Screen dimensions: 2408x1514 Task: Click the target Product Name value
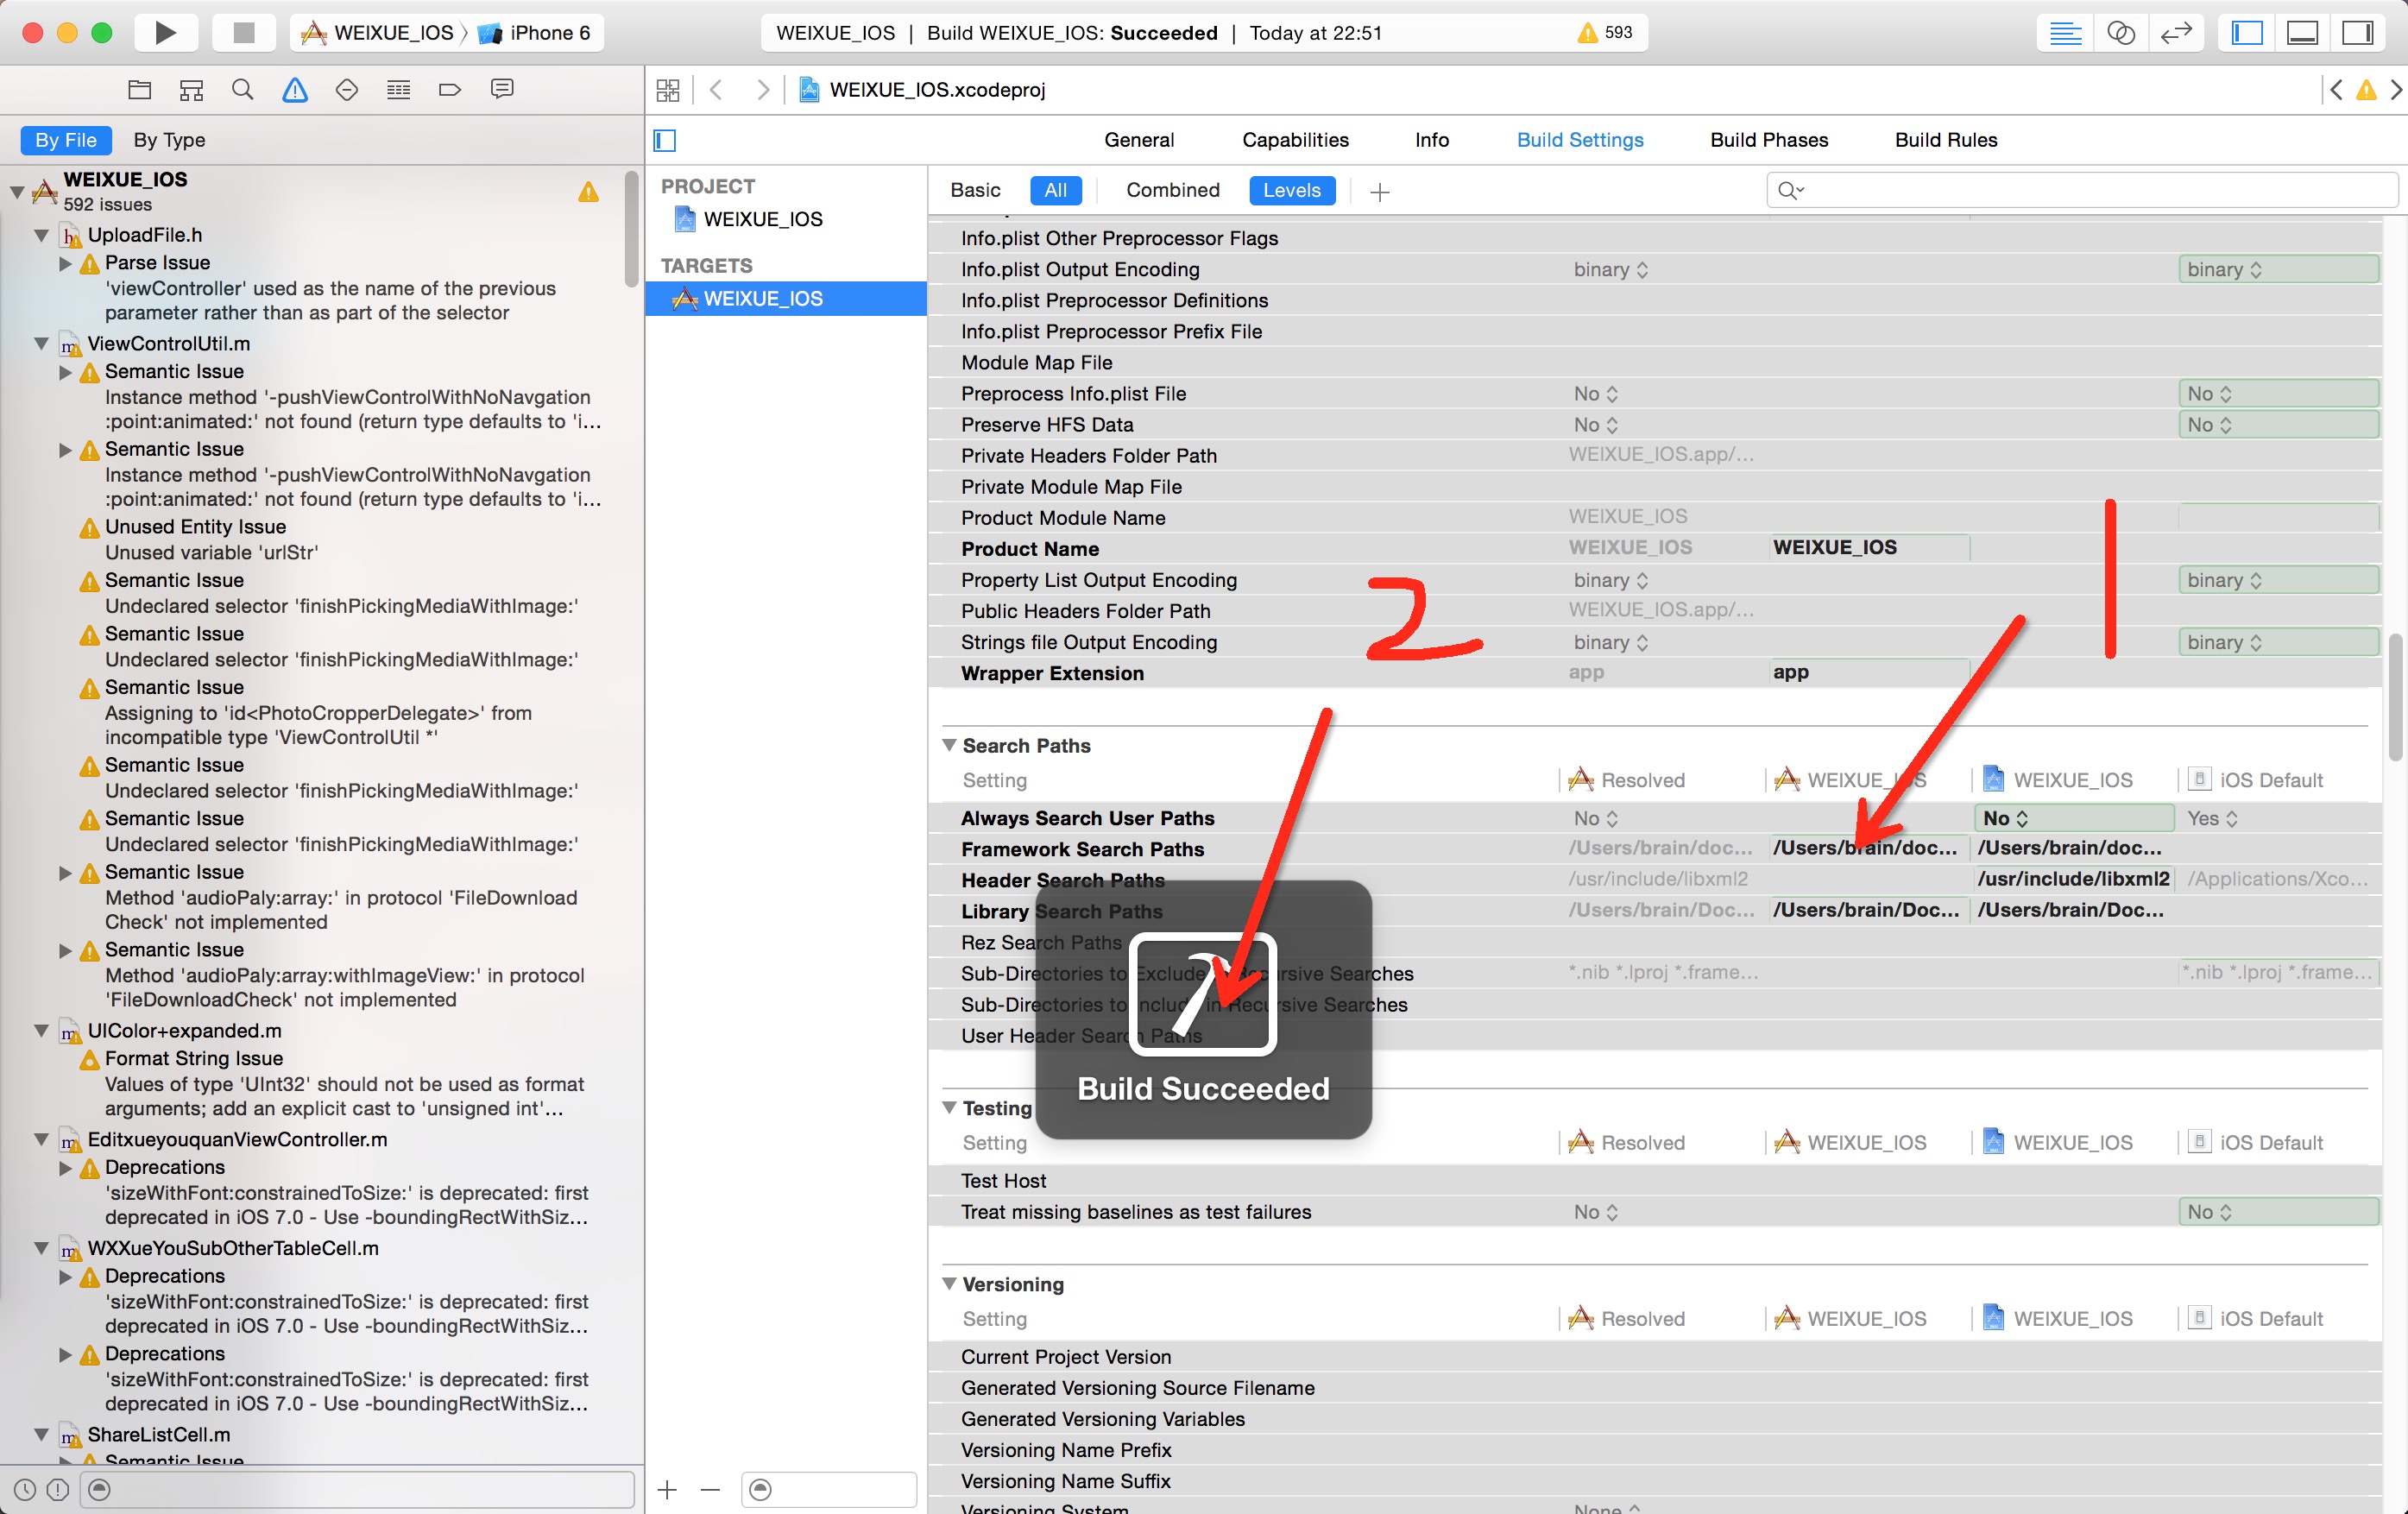coord(1868,548)
